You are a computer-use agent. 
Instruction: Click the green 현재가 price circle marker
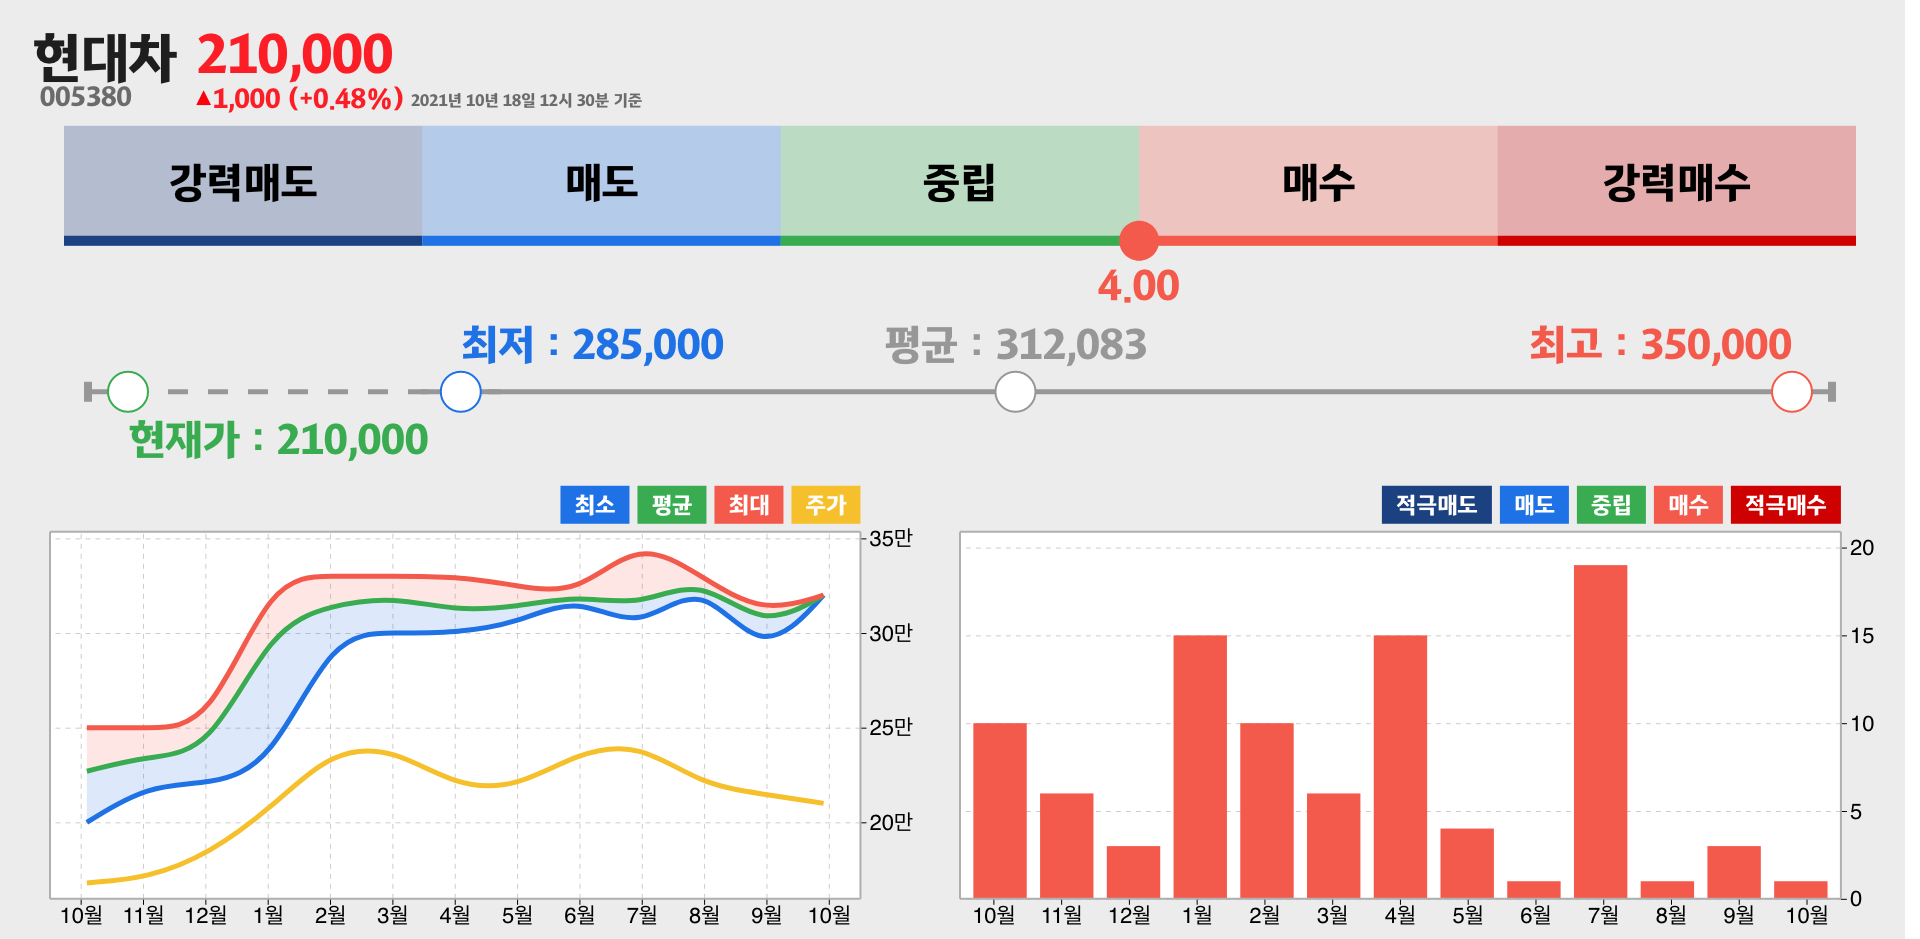tap(128, 391)
